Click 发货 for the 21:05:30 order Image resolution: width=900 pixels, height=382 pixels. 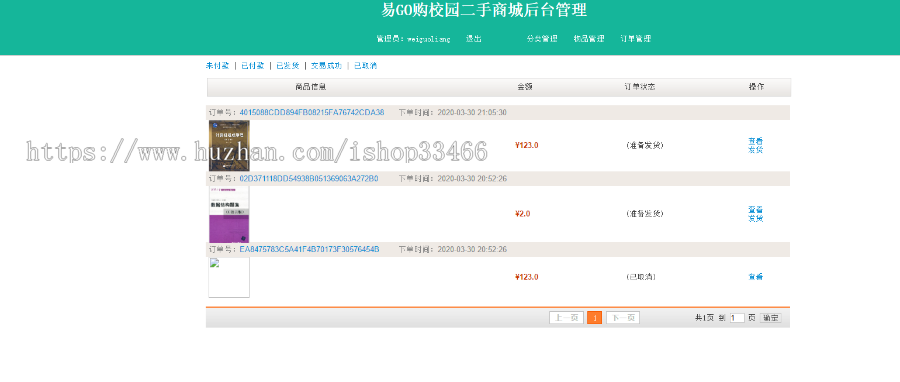pyautogui.click(x=755, y=150)
